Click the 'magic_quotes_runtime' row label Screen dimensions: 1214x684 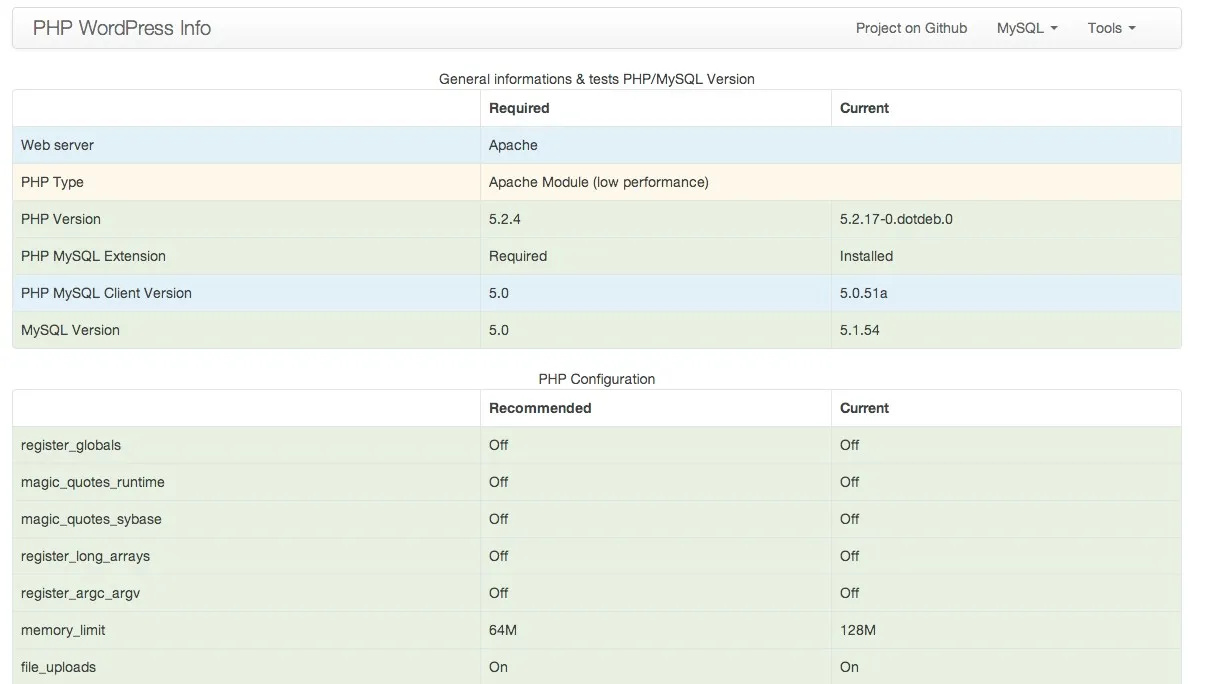[93, 482]
